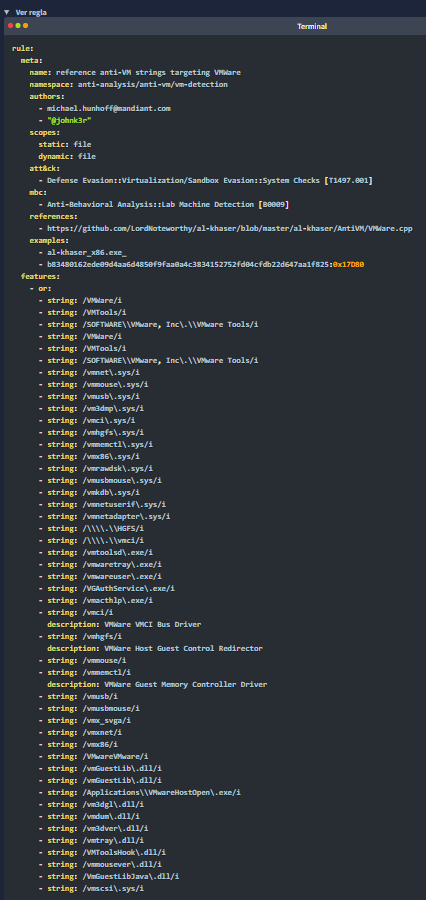Click the att&ck key label
The width and height of the screenshot is (426, 900).
point(45,168)
